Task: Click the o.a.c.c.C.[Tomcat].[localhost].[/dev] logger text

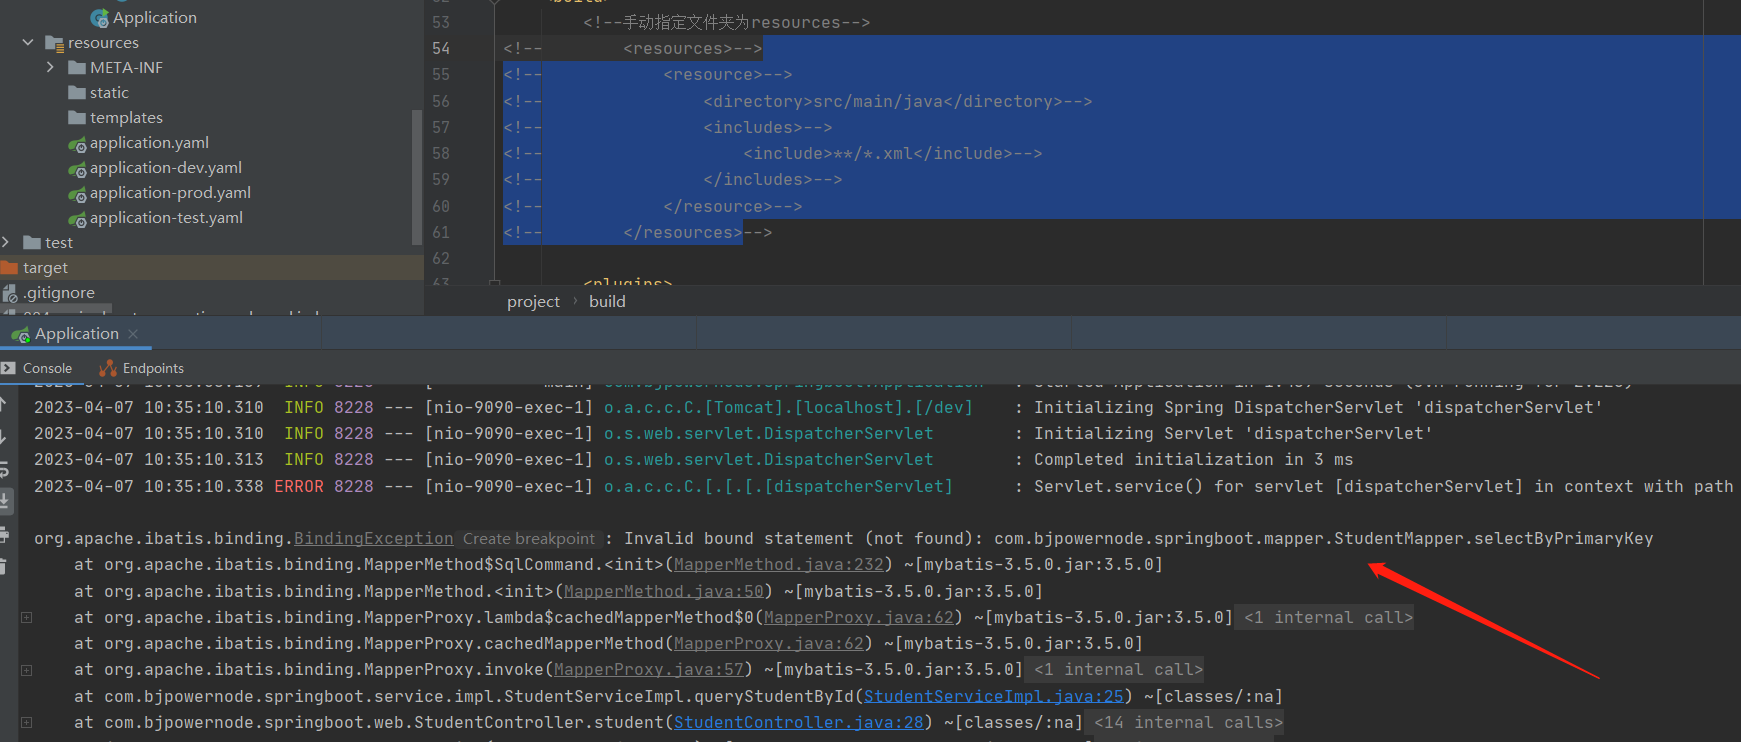Action: click(788, 408)
